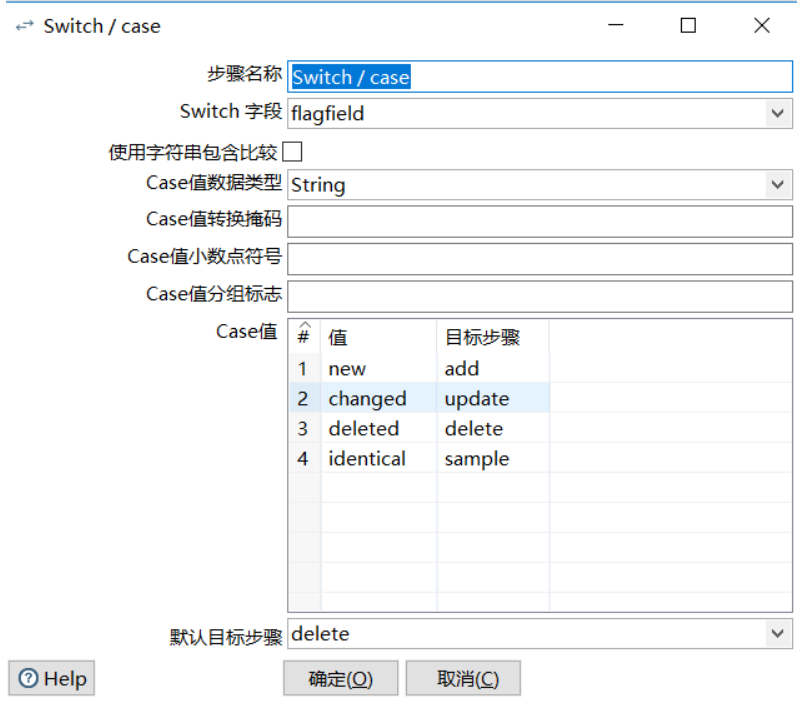Close the Switch / case dialog

point(762,25)
